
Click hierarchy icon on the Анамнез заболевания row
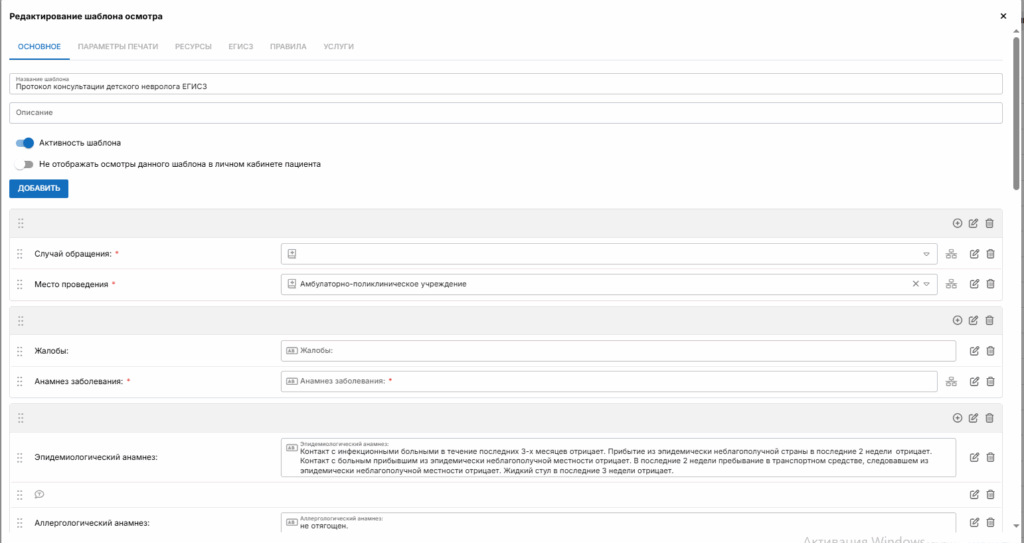point(951,381)
